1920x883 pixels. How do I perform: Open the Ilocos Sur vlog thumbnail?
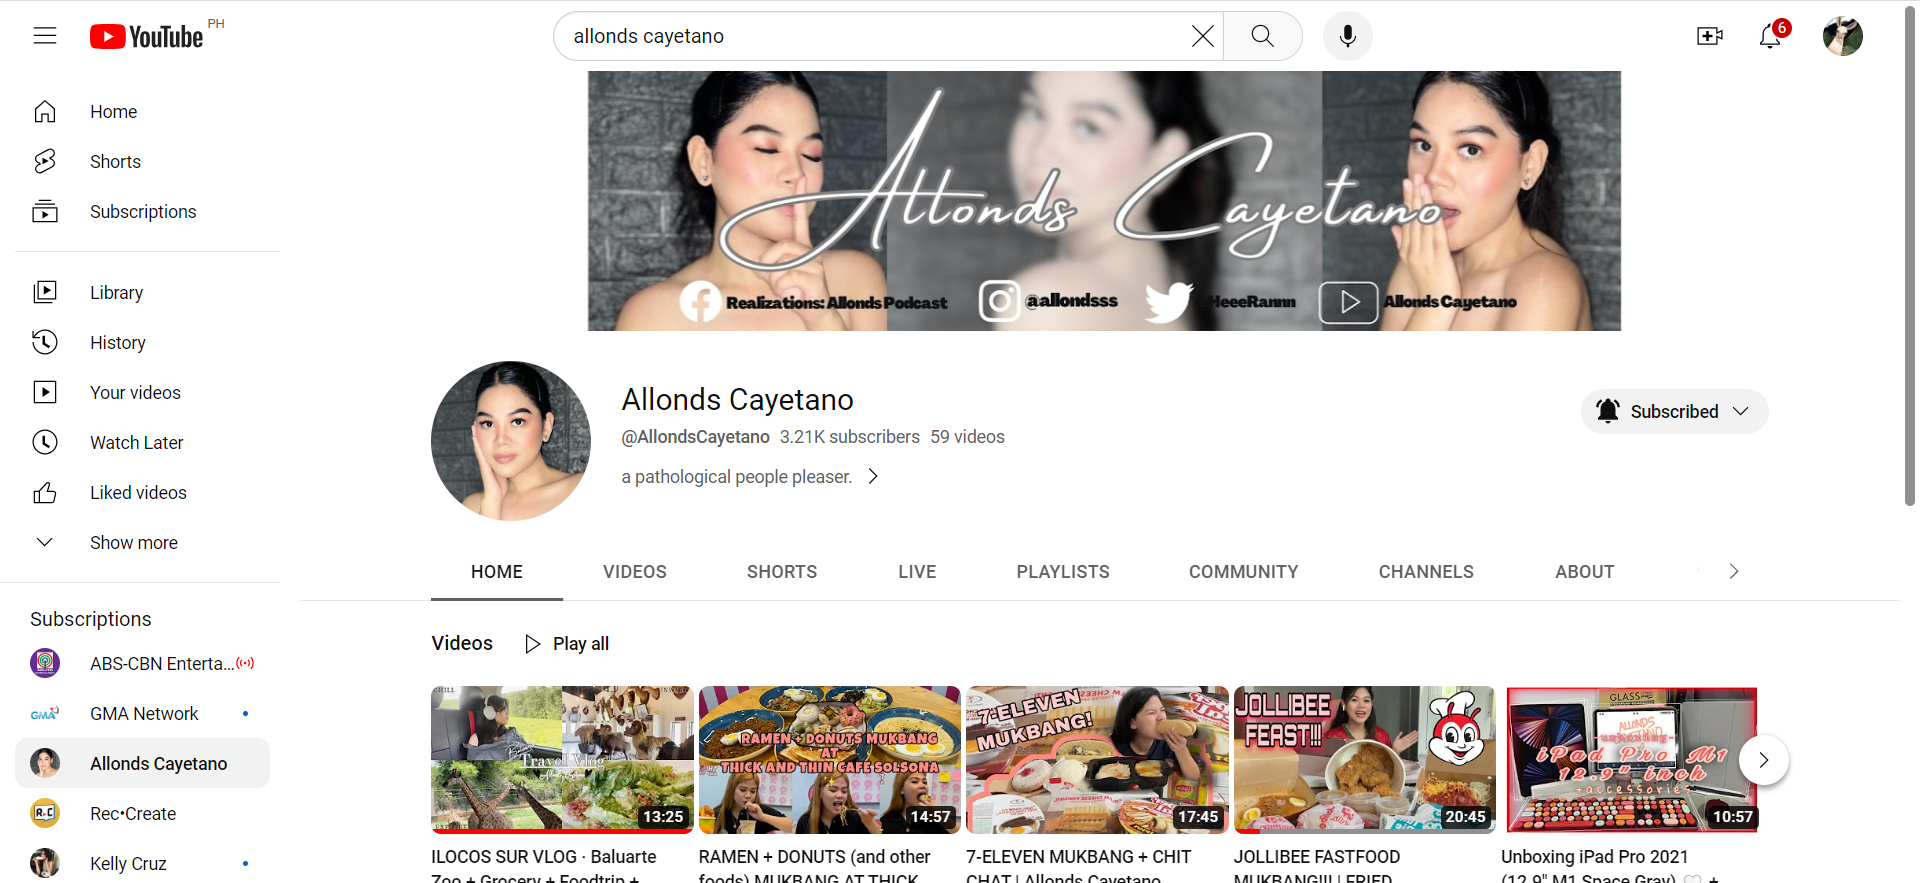pos(562,760)
